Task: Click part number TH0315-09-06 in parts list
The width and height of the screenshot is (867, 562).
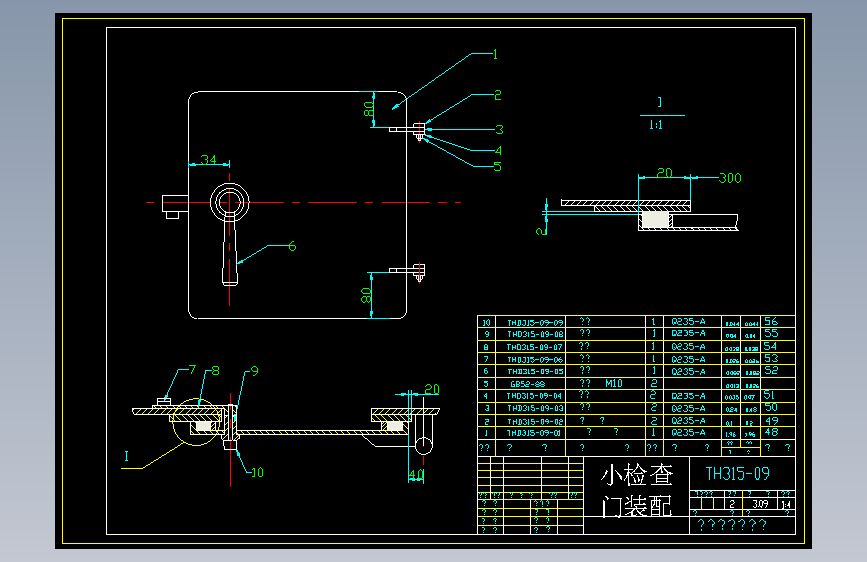Action: pyautogui.click(x=535, y=360)
